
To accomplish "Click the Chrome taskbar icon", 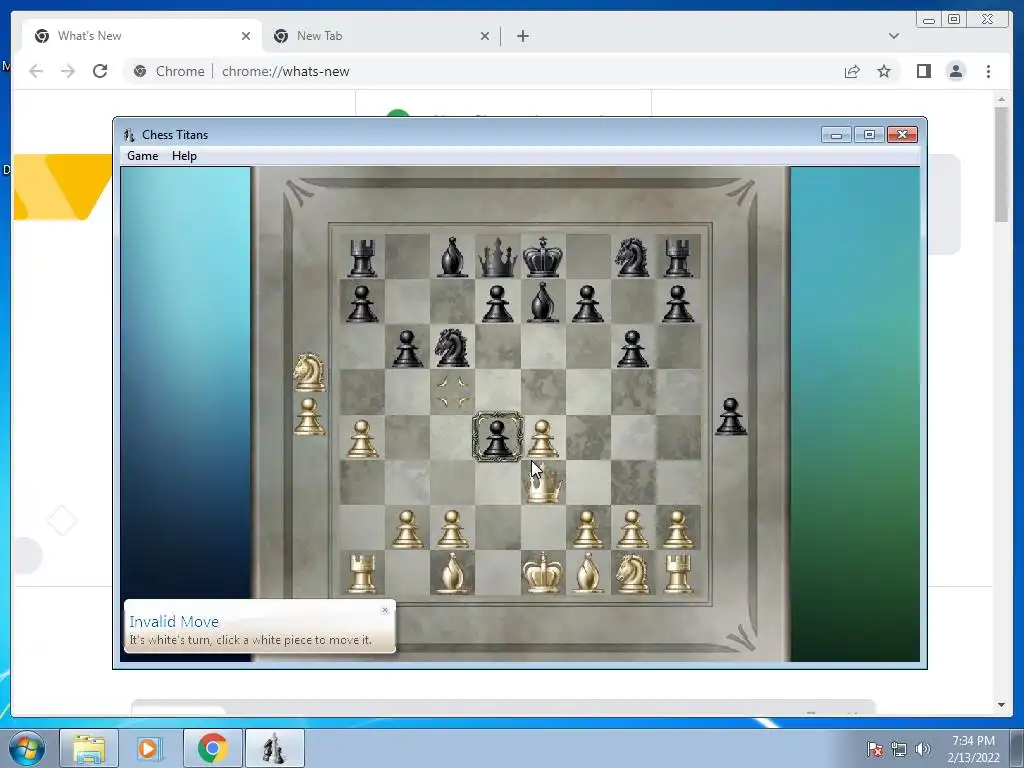I will 212,748.
